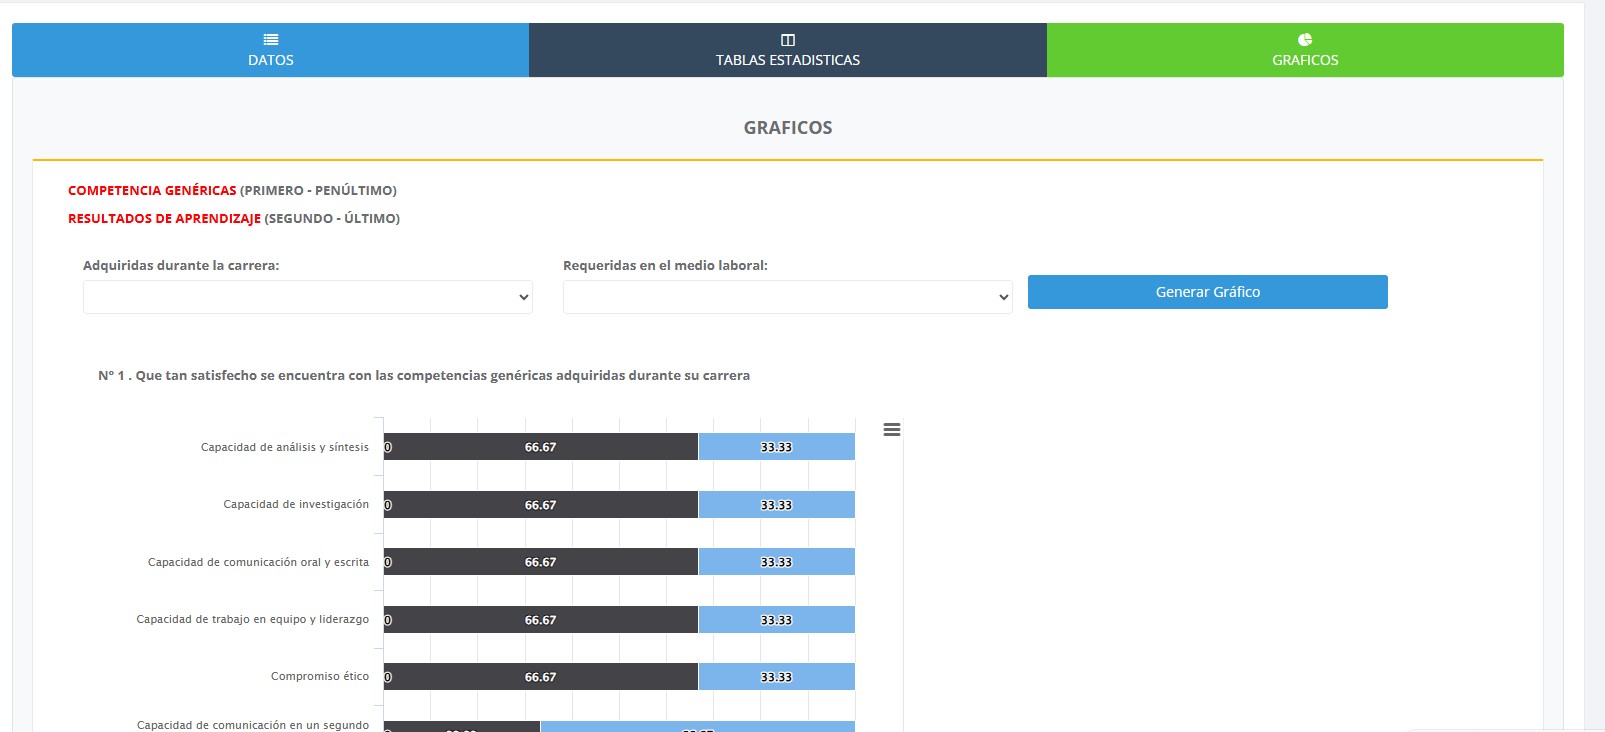Click the table icon above TABLAS ESTADISTICAS
This screenshot has height=732, width=1605.
(x=788, y=40)
